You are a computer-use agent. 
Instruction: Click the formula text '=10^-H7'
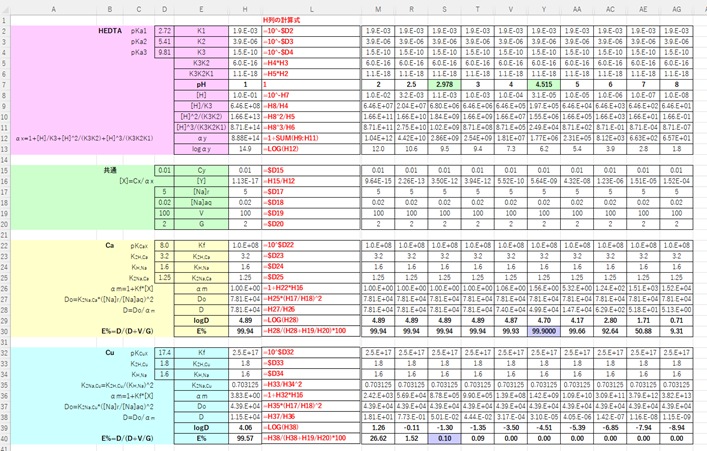tap(276, 96)
